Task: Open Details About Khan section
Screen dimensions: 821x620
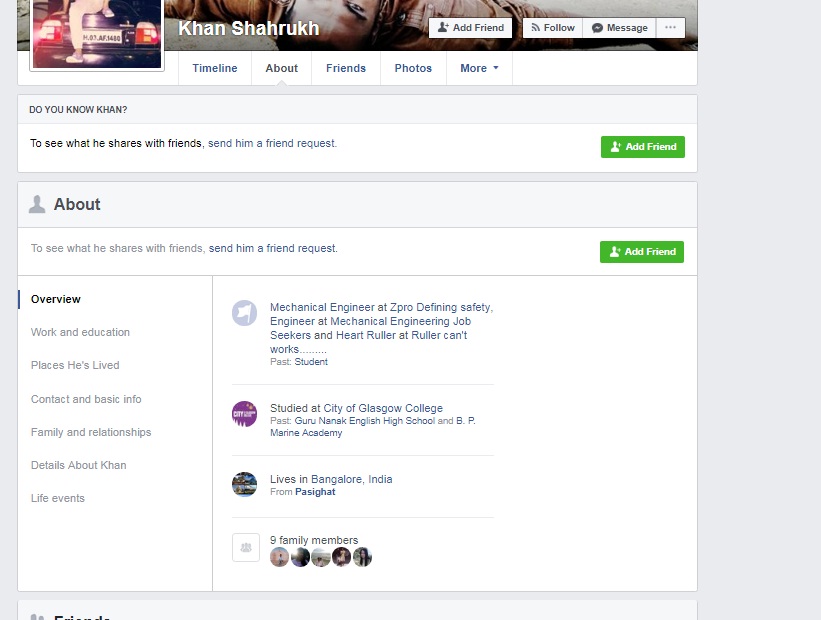Action: point(79,465)
